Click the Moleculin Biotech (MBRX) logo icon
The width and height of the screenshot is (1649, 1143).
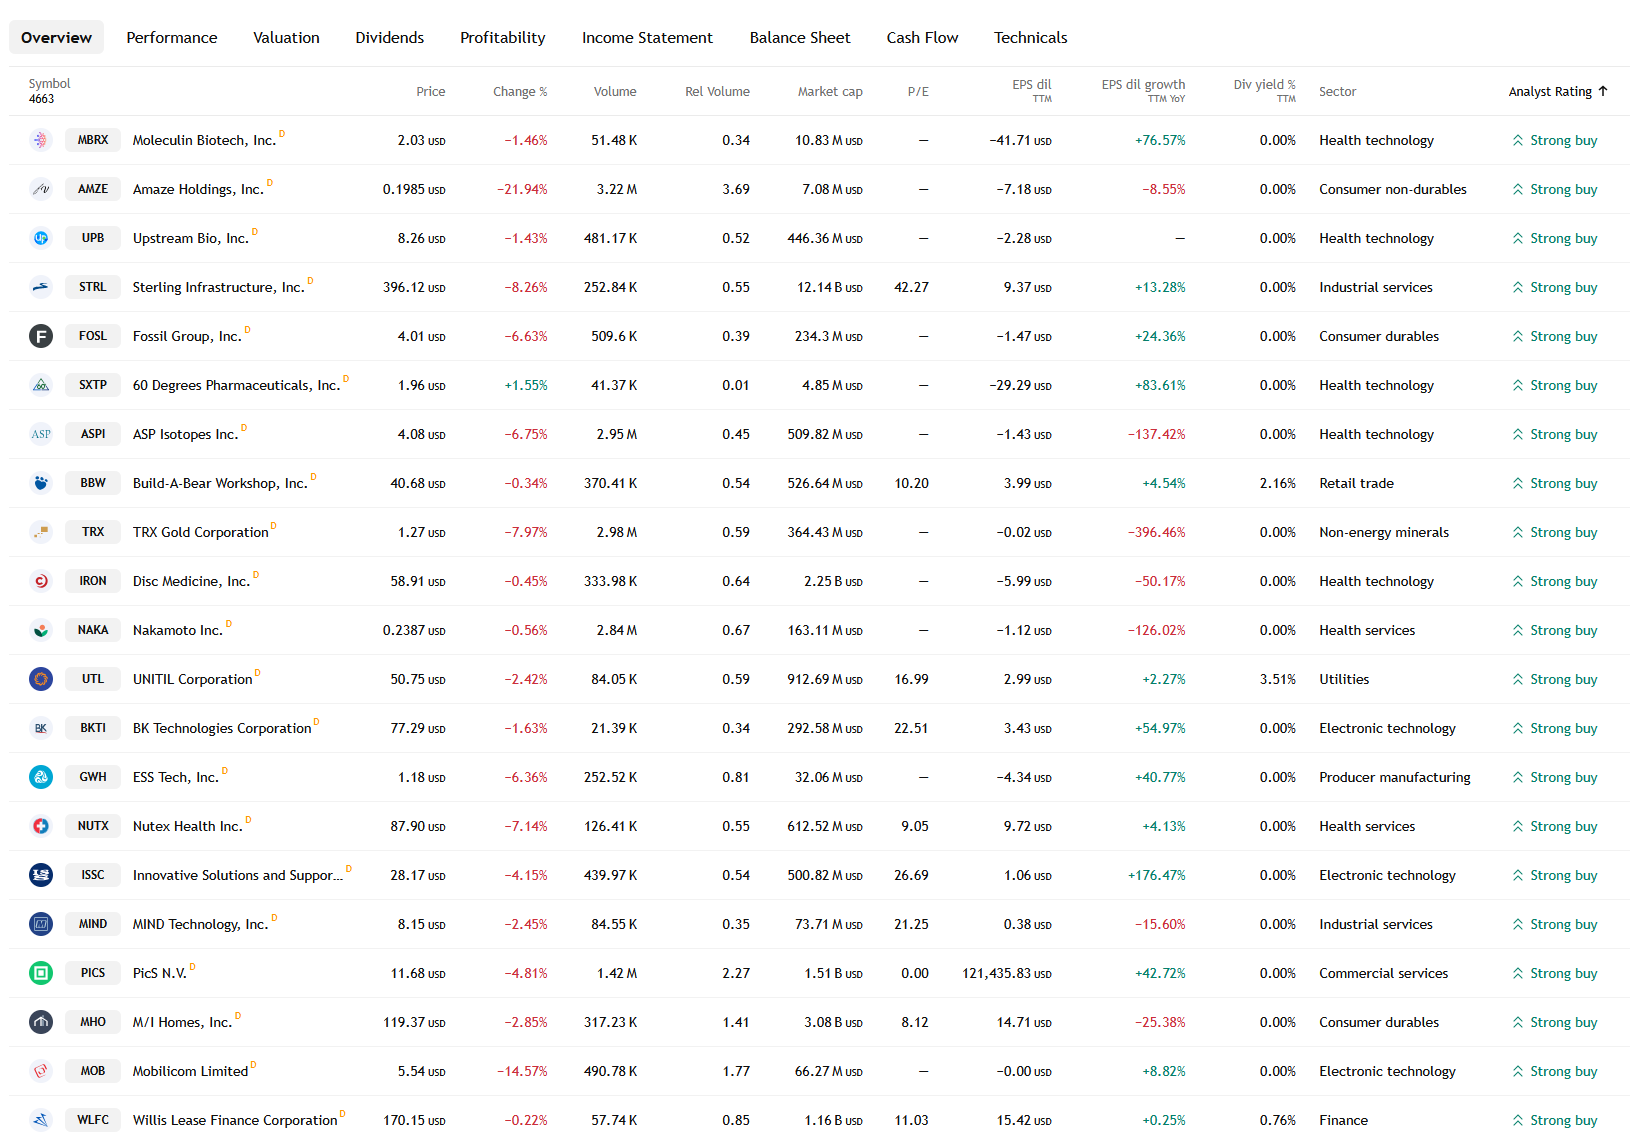pyautogui.click(x=41, y=140)
